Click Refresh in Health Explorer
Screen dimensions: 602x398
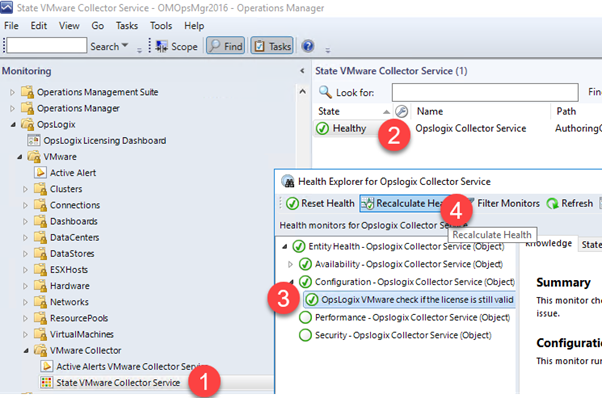[570, 203]
